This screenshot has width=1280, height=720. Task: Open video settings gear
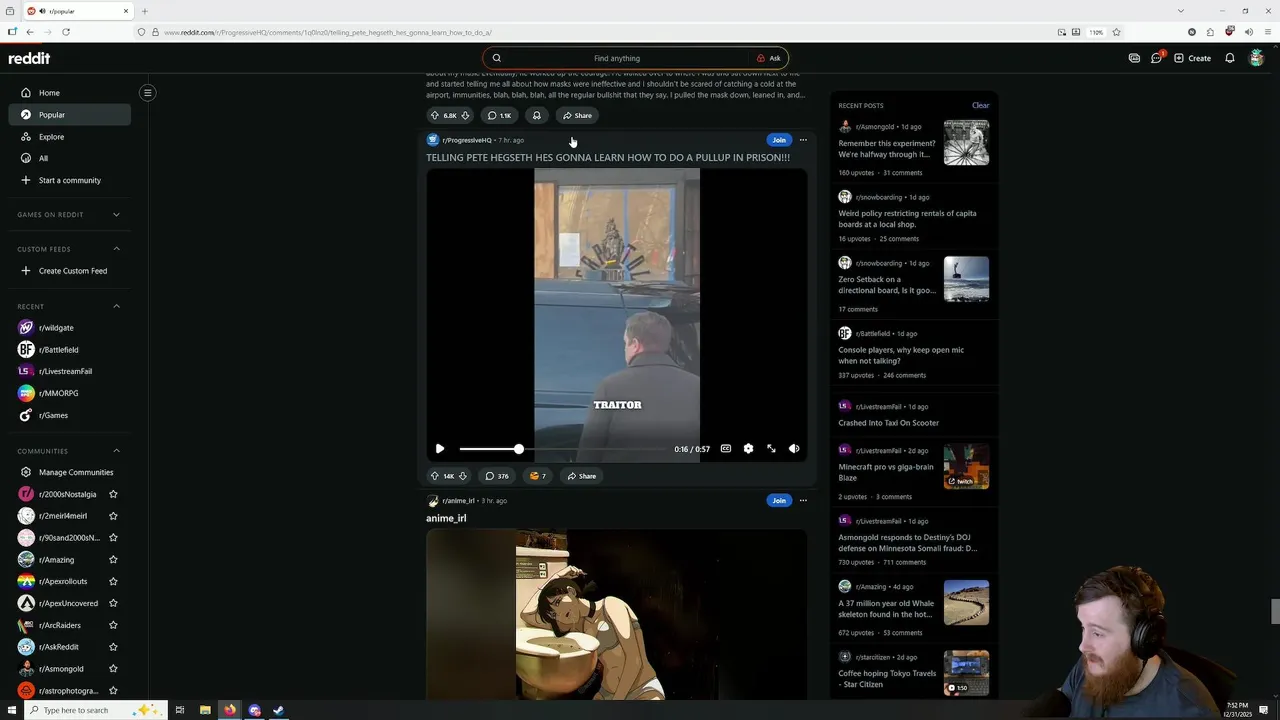[x=748, y=449]
